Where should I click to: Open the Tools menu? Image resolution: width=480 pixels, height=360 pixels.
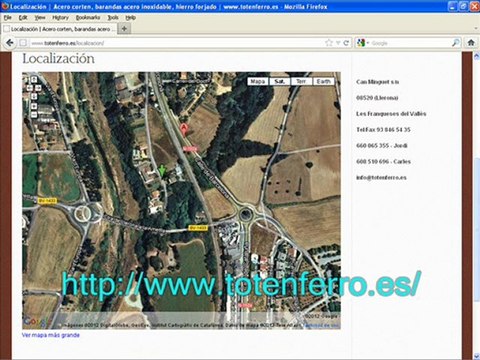click(113, 18)
